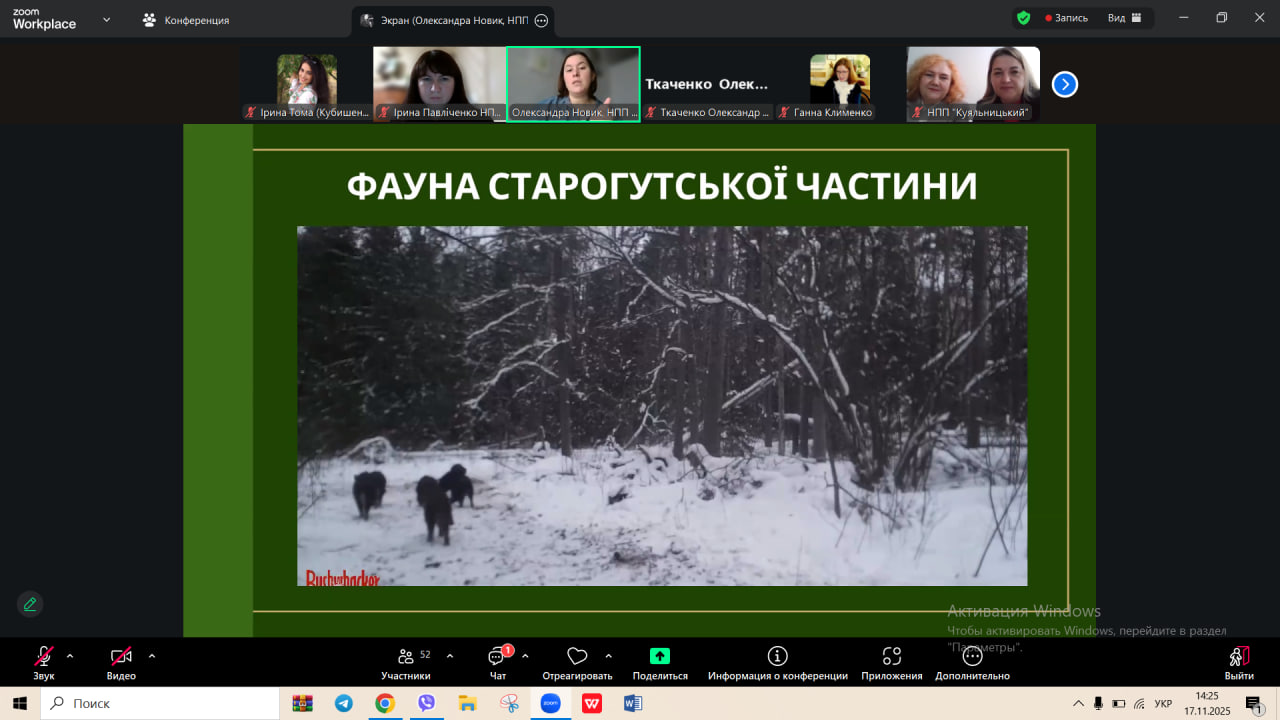Expand audio settings arrow next to Звук
Image resolution: width=1280 pixels, height=720 pixels.
pos(70,656)
